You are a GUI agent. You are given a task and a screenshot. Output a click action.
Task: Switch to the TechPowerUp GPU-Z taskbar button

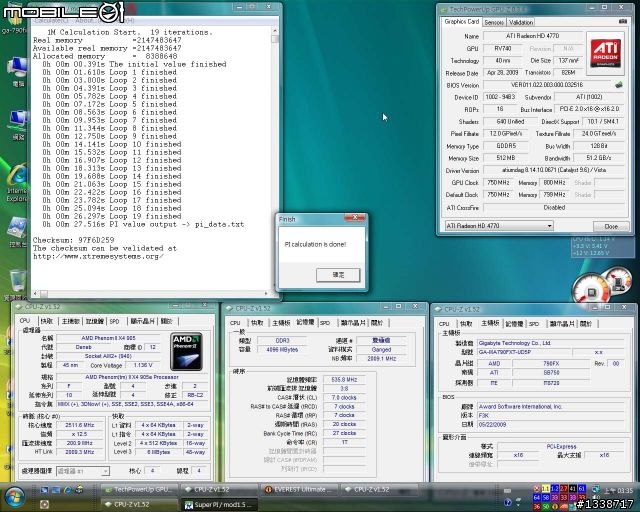(139, 489)
